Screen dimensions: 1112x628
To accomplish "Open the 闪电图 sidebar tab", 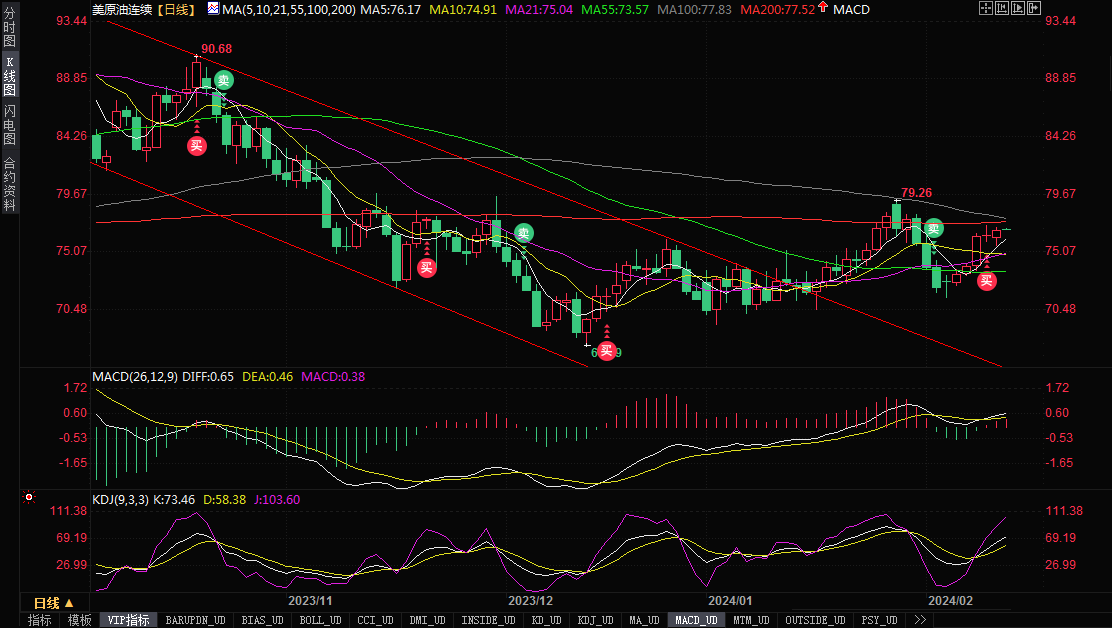I will pyautogui.click(x=9, y=125).
